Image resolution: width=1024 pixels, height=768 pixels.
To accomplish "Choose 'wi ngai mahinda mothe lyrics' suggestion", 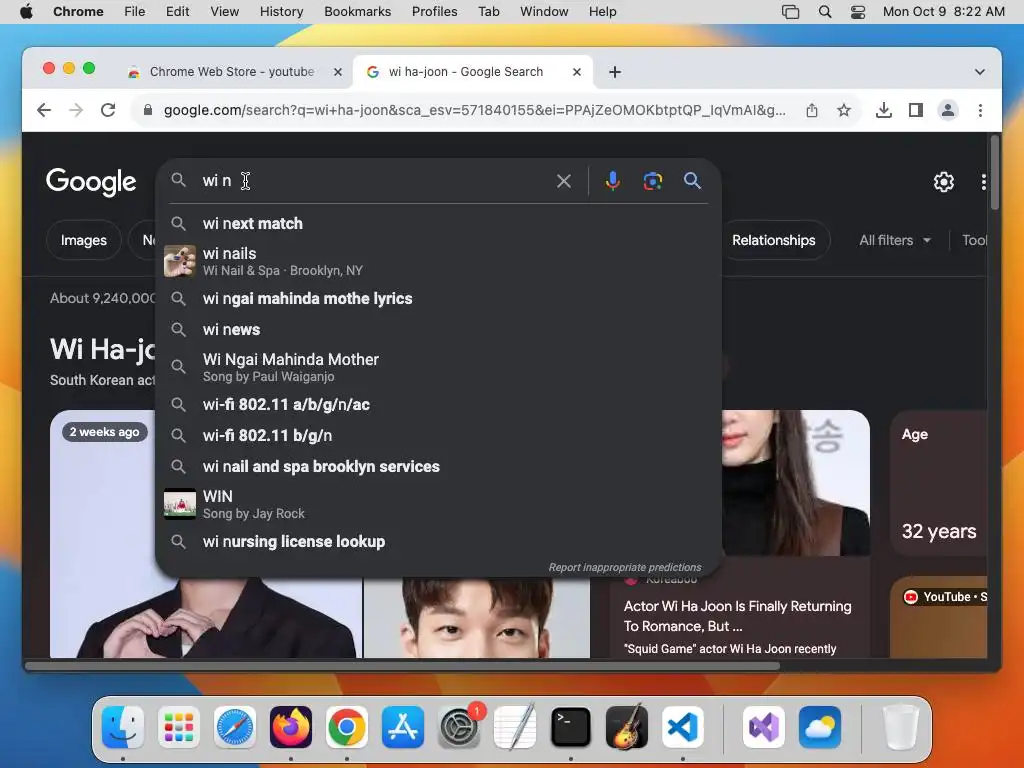I will [x=438, y=298].
